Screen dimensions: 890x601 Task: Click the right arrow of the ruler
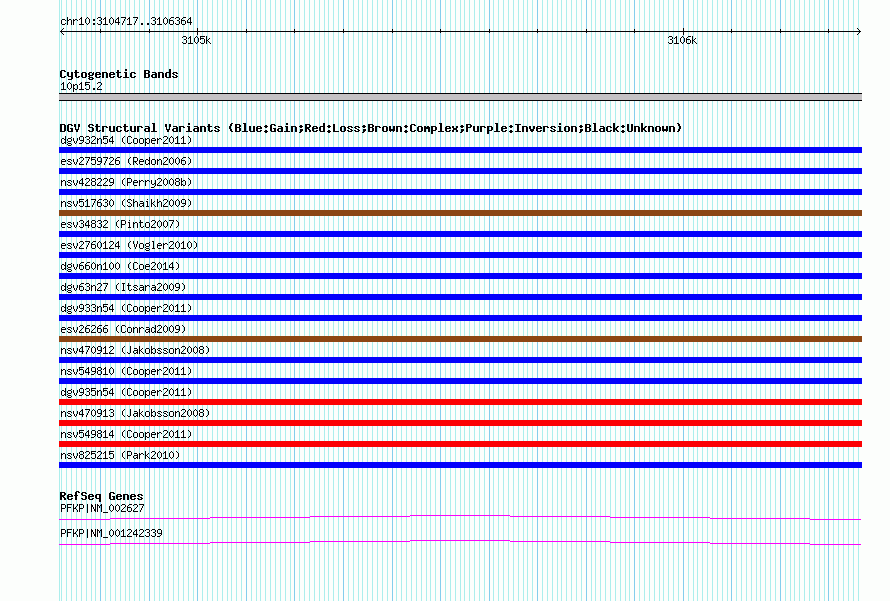(x=859, y=32)
